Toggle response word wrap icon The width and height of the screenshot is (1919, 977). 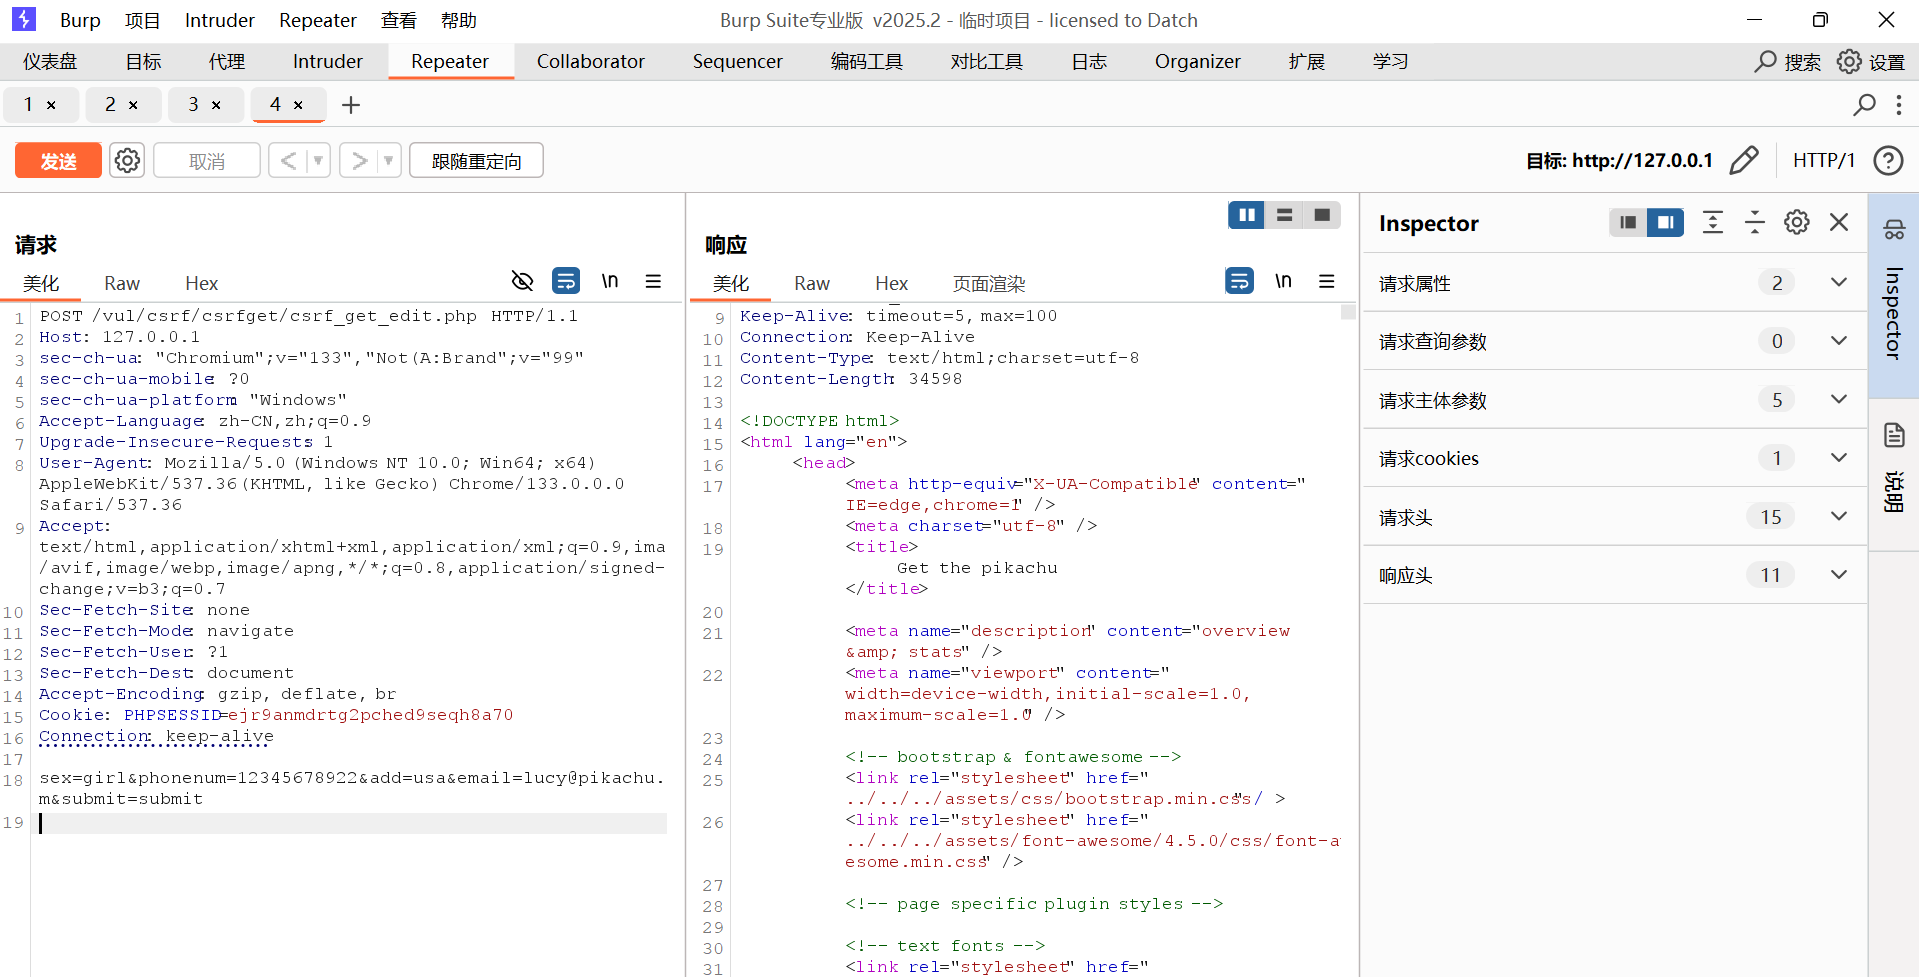tap(1239, 281)
